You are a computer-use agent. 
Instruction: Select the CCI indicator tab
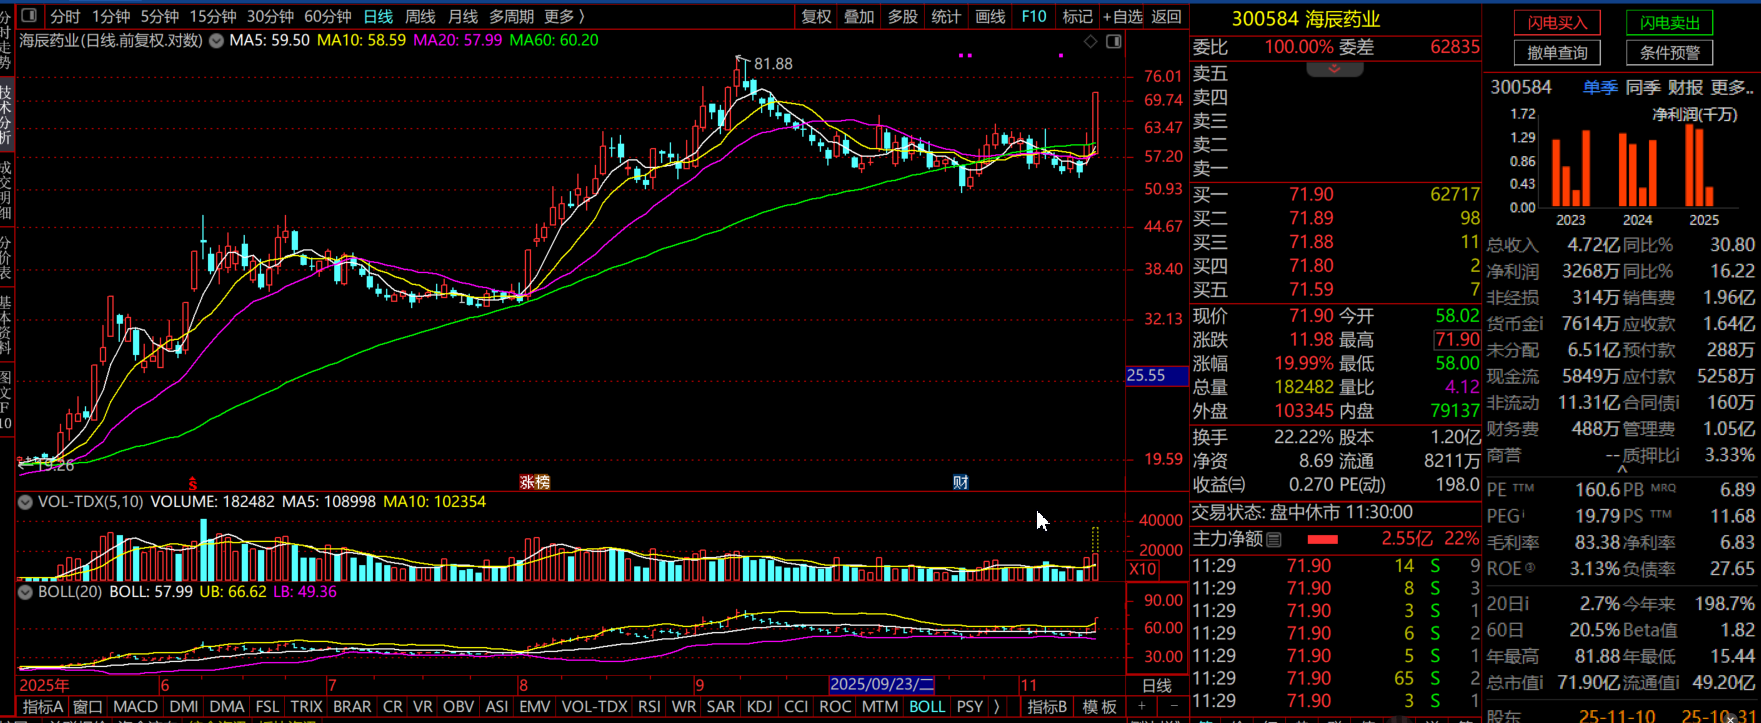(796, 707)
